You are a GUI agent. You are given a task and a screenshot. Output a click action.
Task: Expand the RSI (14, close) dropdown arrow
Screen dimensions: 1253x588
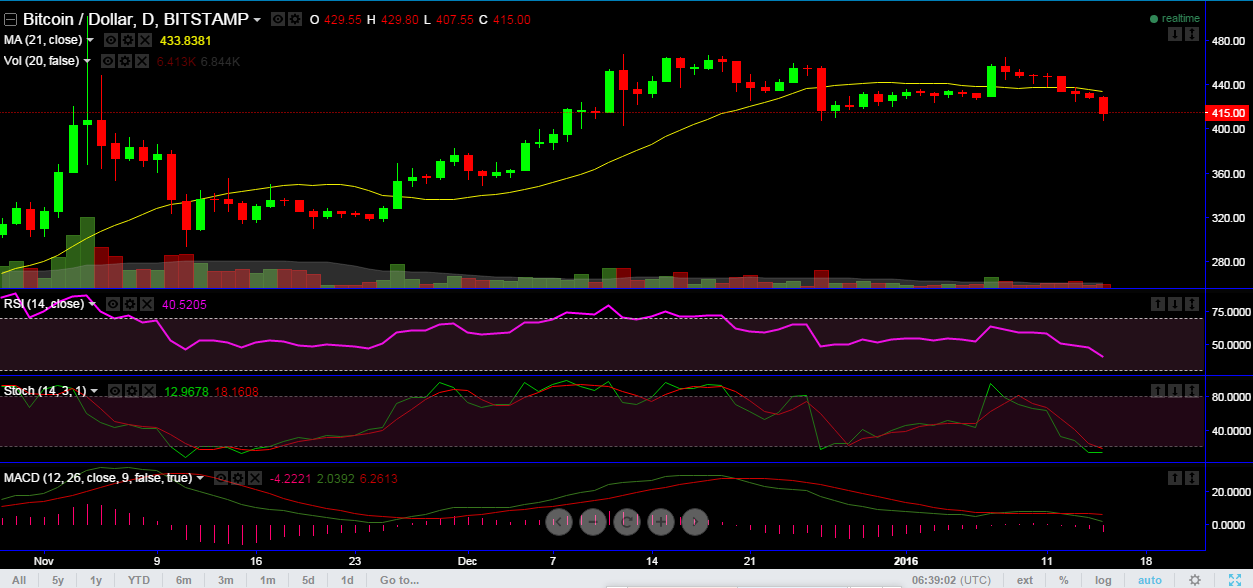point(92,303)
